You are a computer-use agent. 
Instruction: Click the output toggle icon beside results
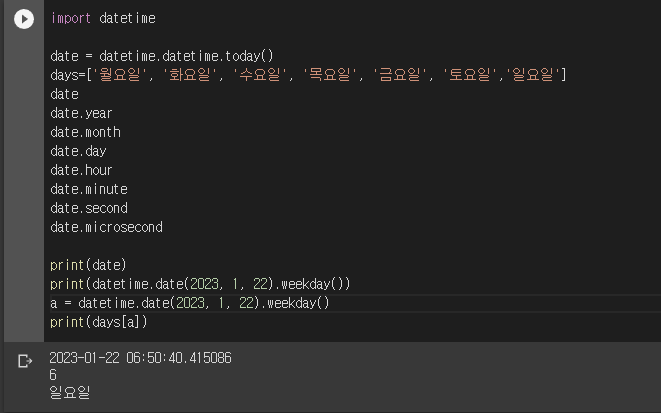pyautogui.click(x=25, y=361)
